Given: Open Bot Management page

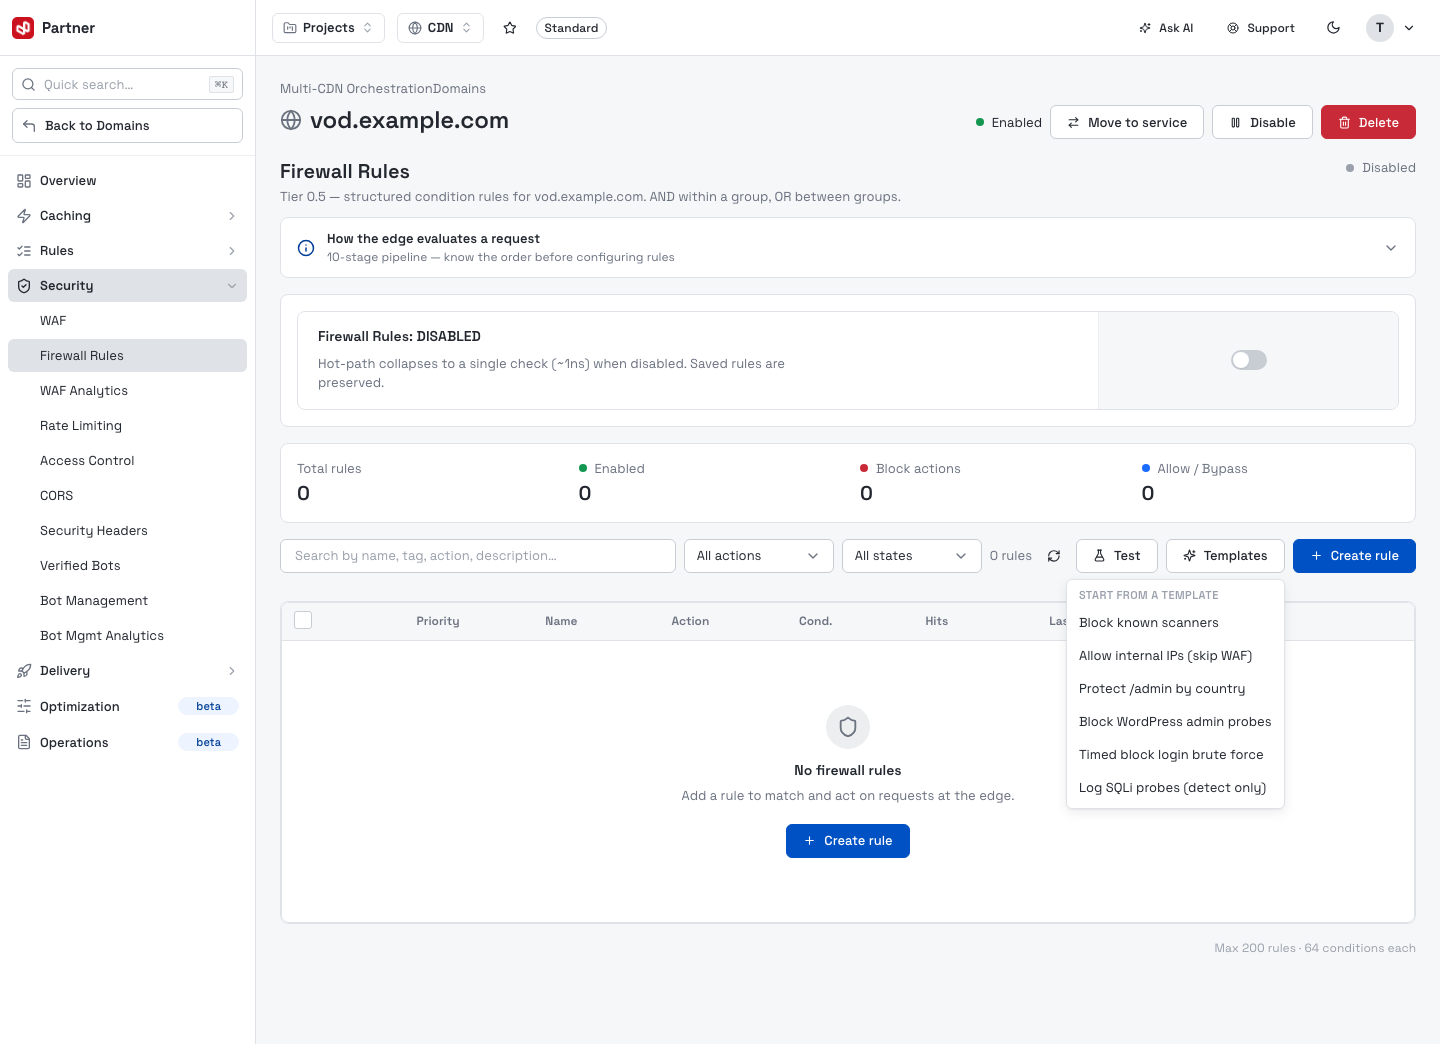Looking at the screenshot, I should [x=127, y=601].
